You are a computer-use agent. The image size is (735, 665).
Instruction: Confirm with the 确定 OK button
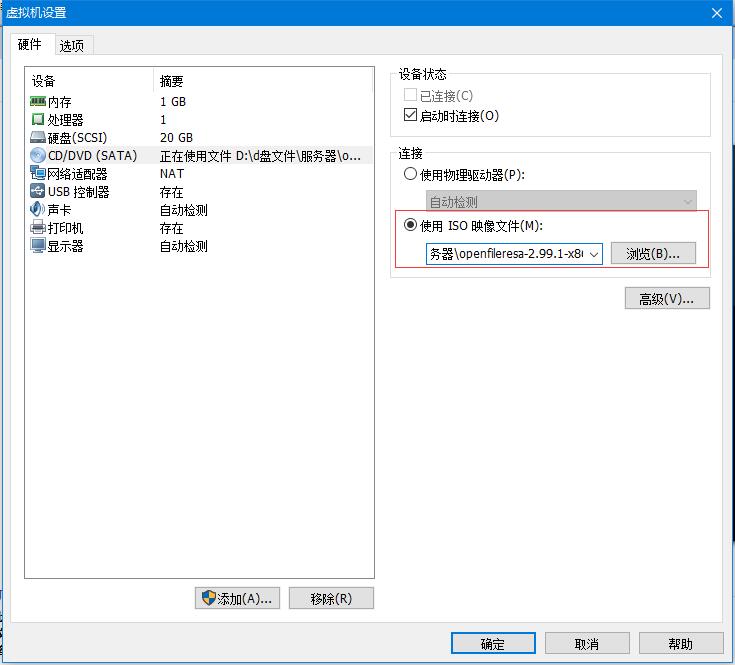(x=493, y=643)
